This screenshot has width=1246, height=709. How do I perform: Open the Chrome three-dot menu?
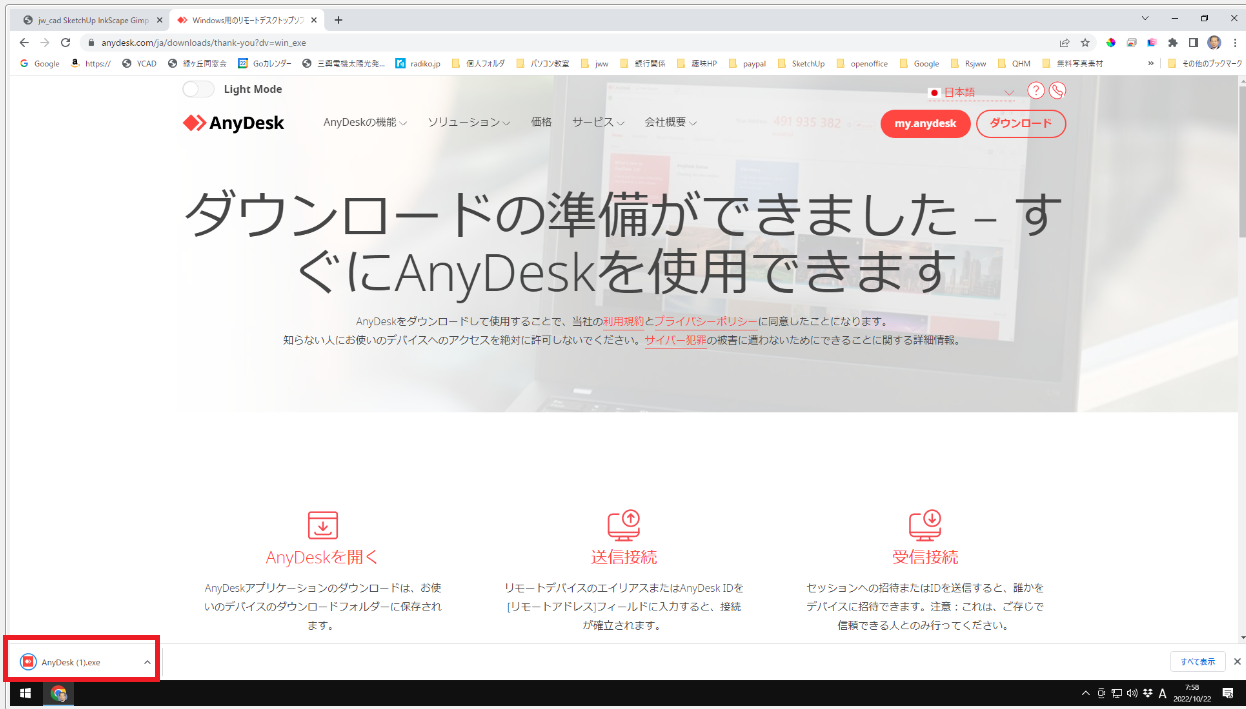tap(1234, 43)
